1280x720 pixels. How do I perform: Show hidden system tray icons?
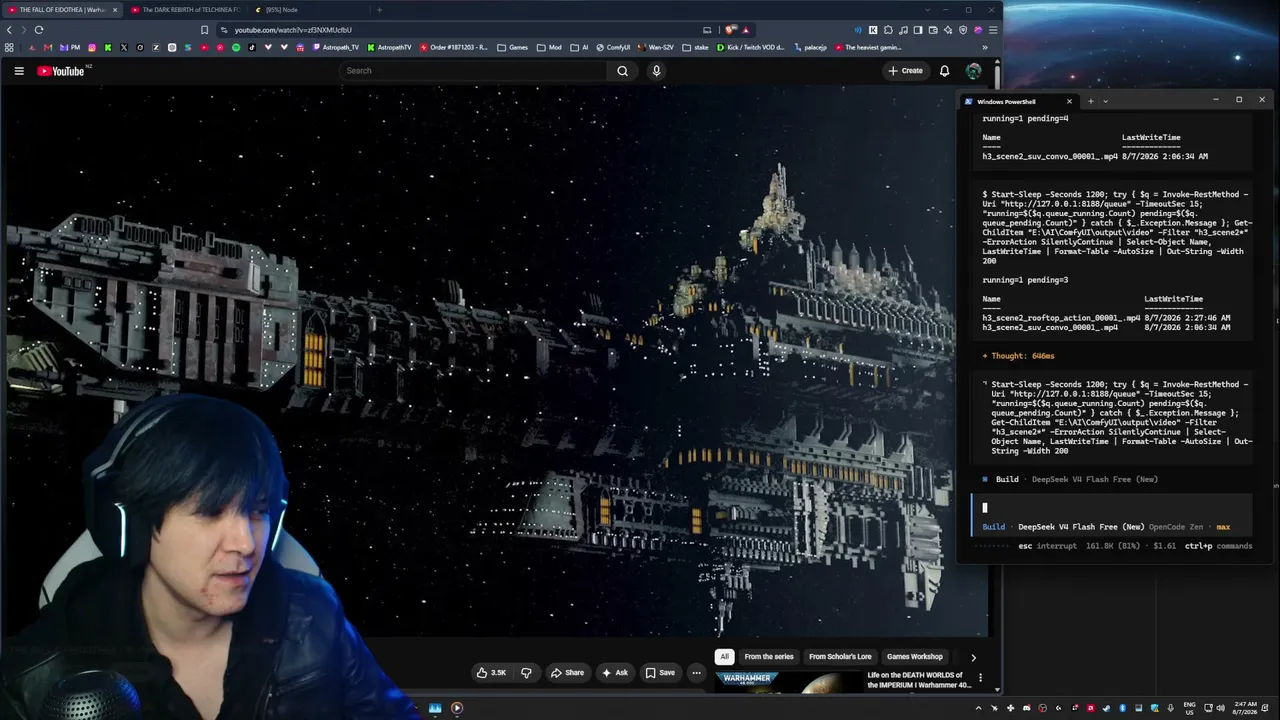point(979,708)
